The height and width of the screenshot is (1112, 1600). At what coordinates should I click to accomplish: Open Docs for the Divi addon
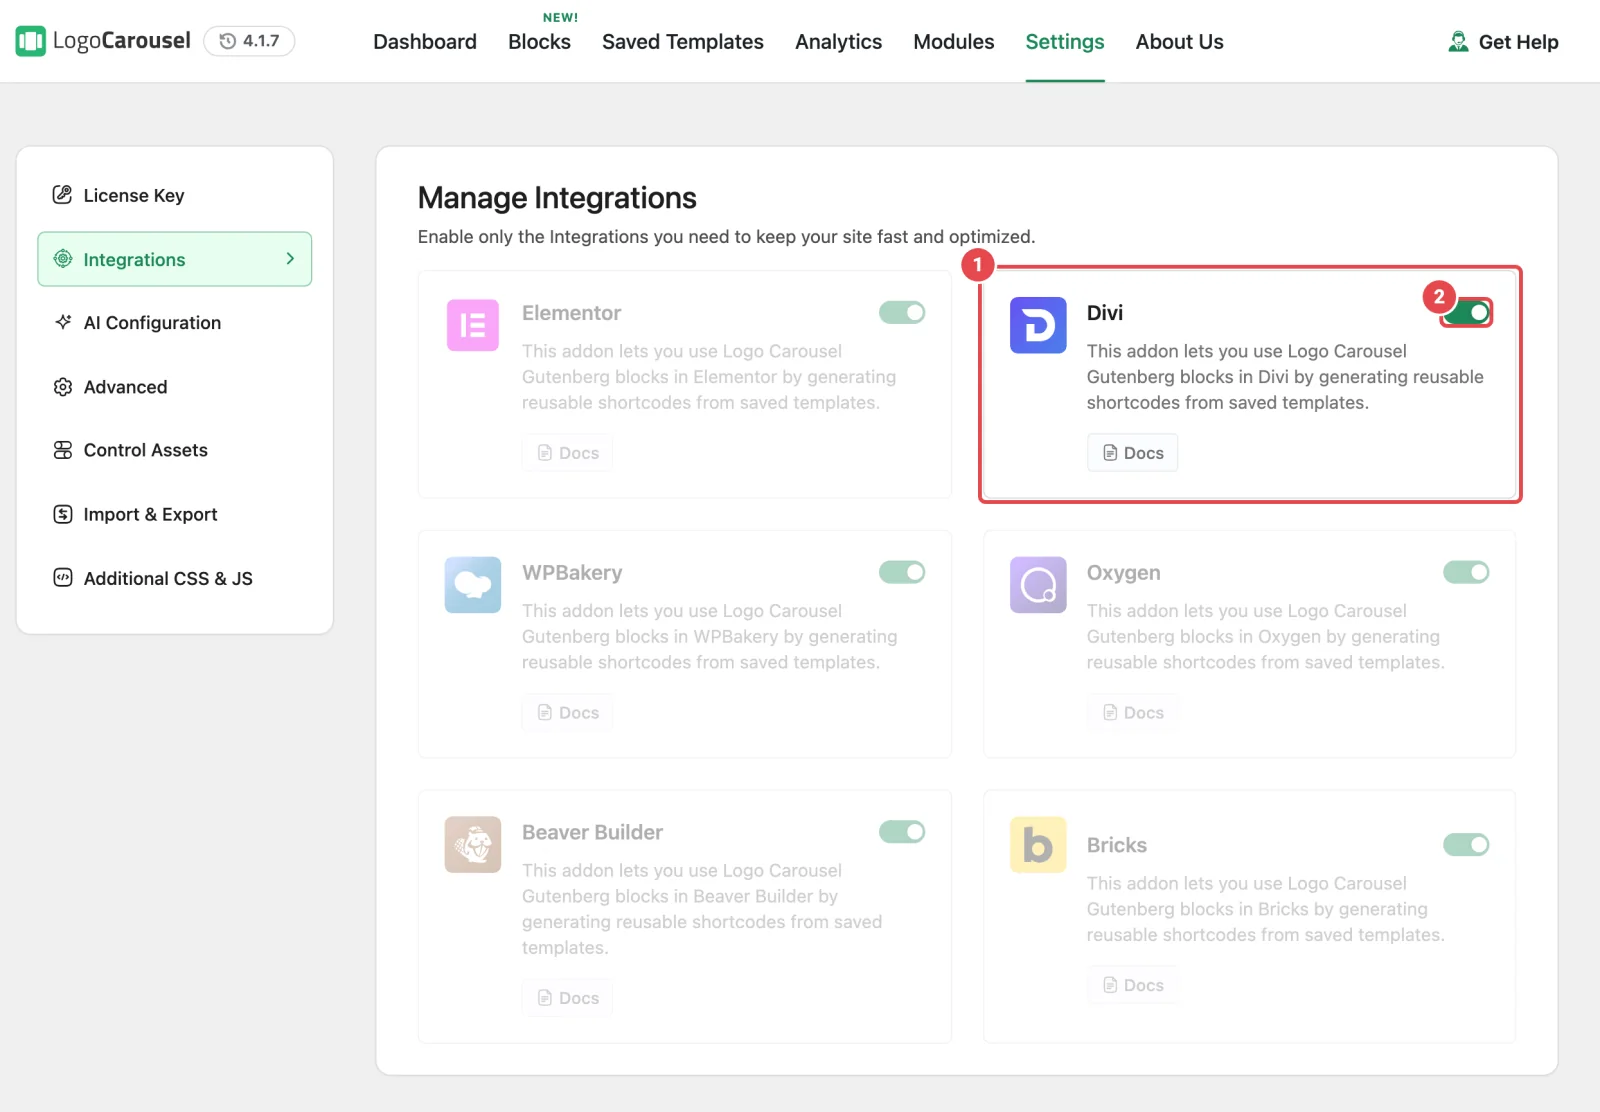click(x=1133, y=453)
